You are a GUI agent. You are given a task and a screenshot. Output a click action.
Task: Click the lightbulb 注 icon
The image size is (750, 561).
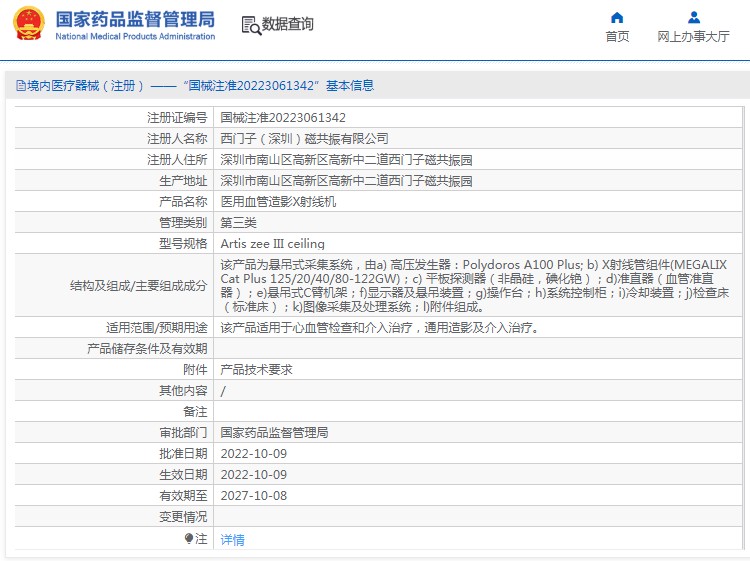coord(189,539)
